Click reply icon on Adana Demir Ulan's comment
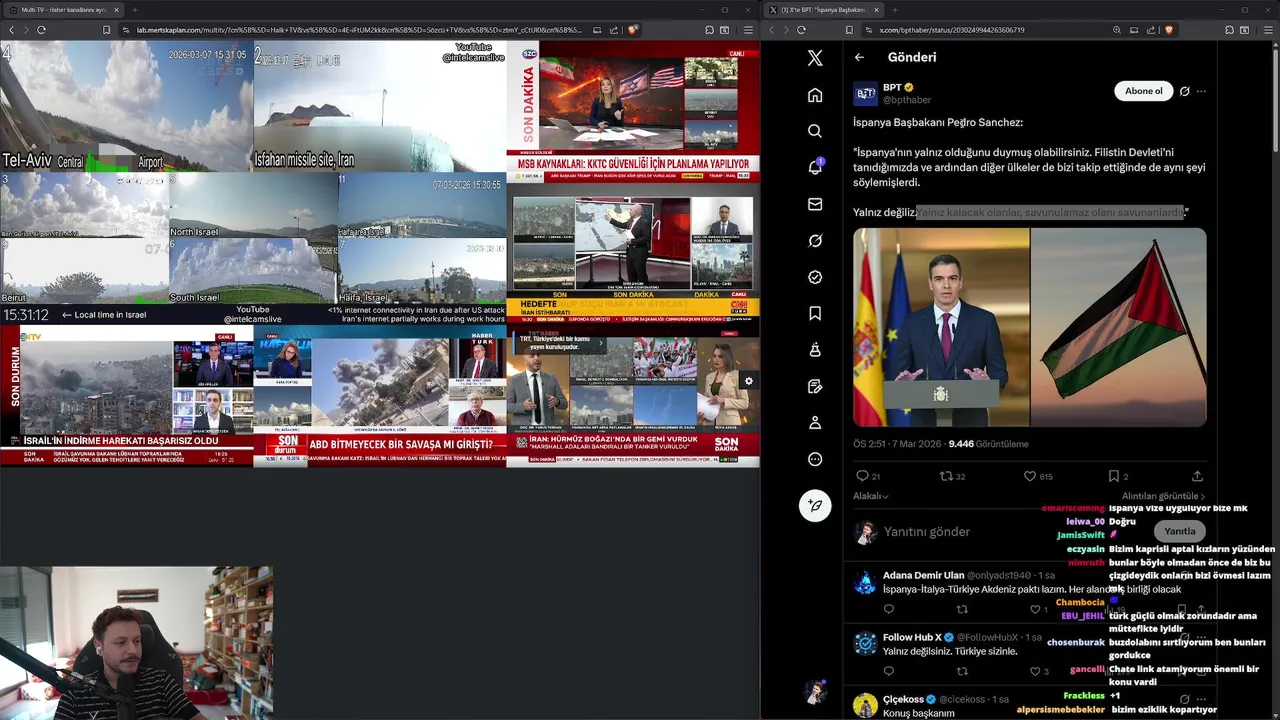 click(888, 609)
